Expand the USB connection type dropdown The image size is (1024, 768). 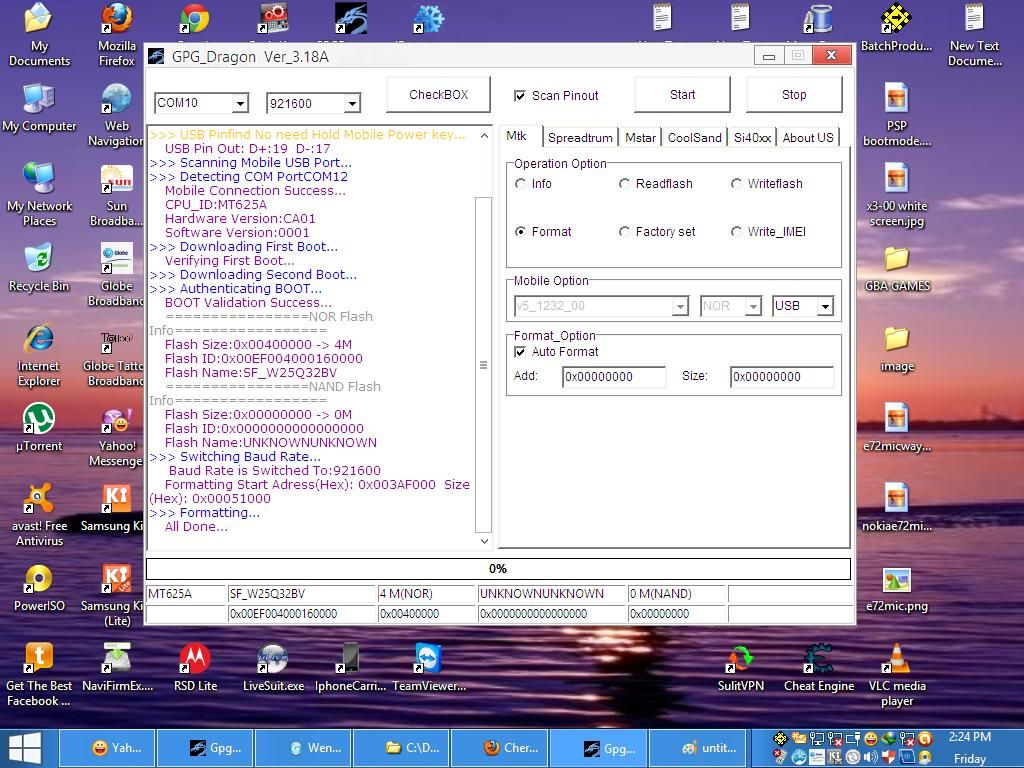825,306
